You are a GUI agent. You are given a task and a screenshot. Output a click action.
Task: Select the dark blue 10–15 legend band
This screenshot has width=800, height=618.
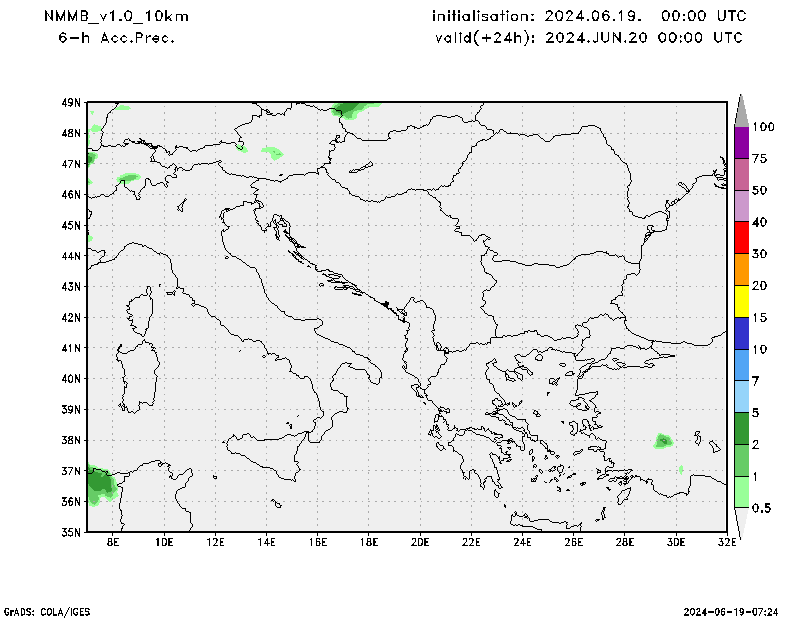(x=741, y=333)
